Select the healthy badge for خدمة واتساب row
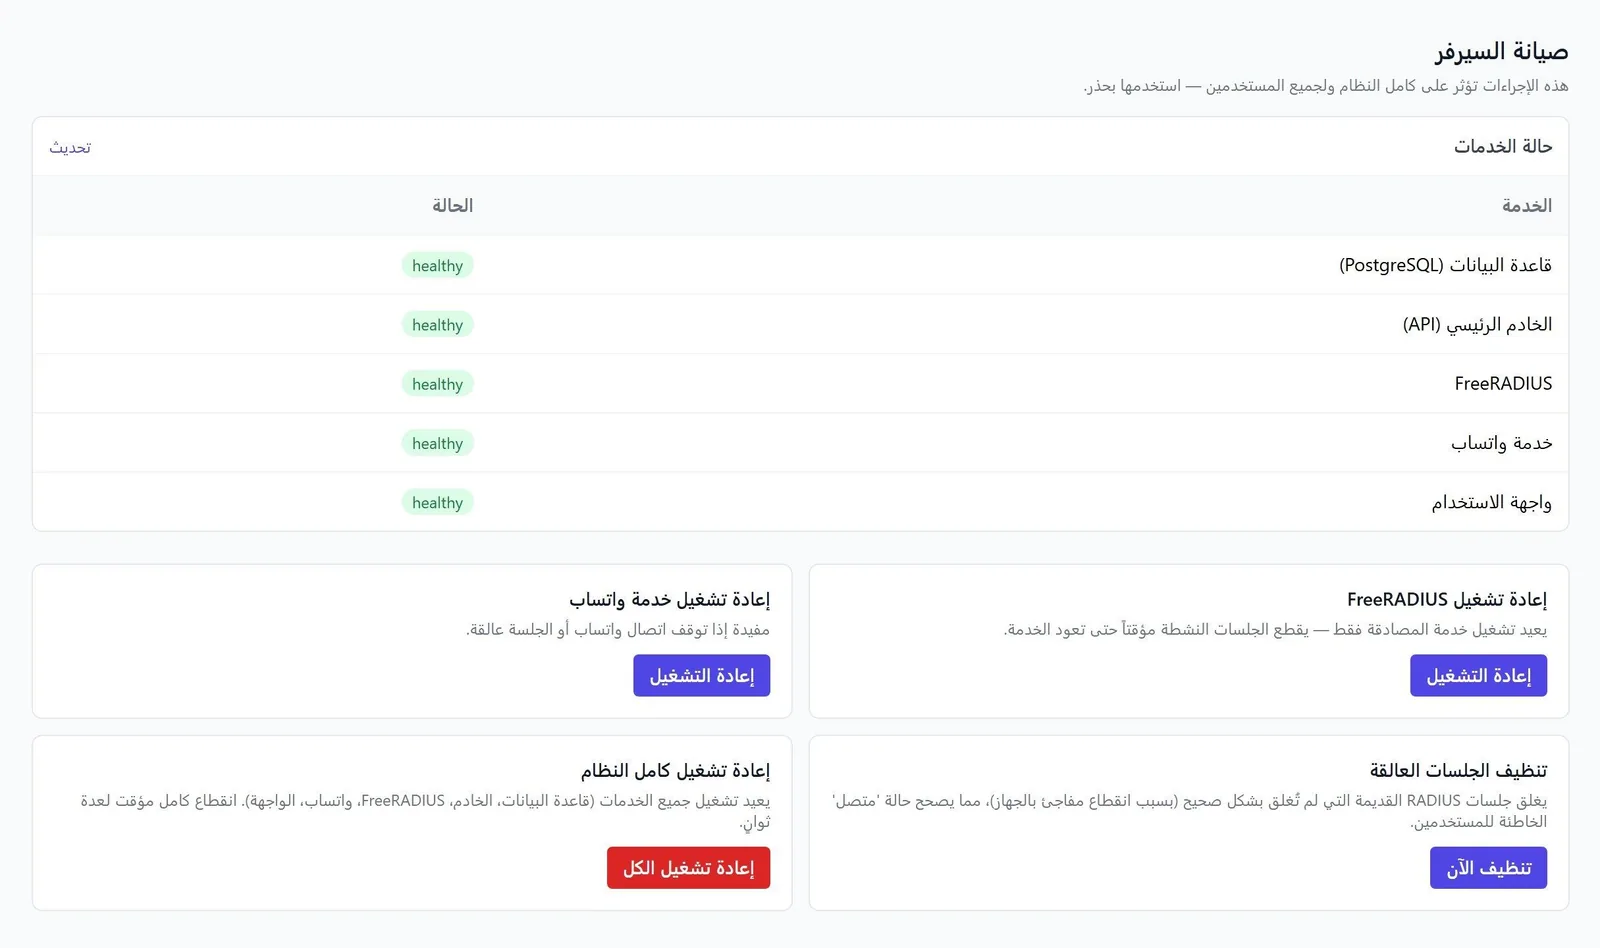 tap(437, 443)
